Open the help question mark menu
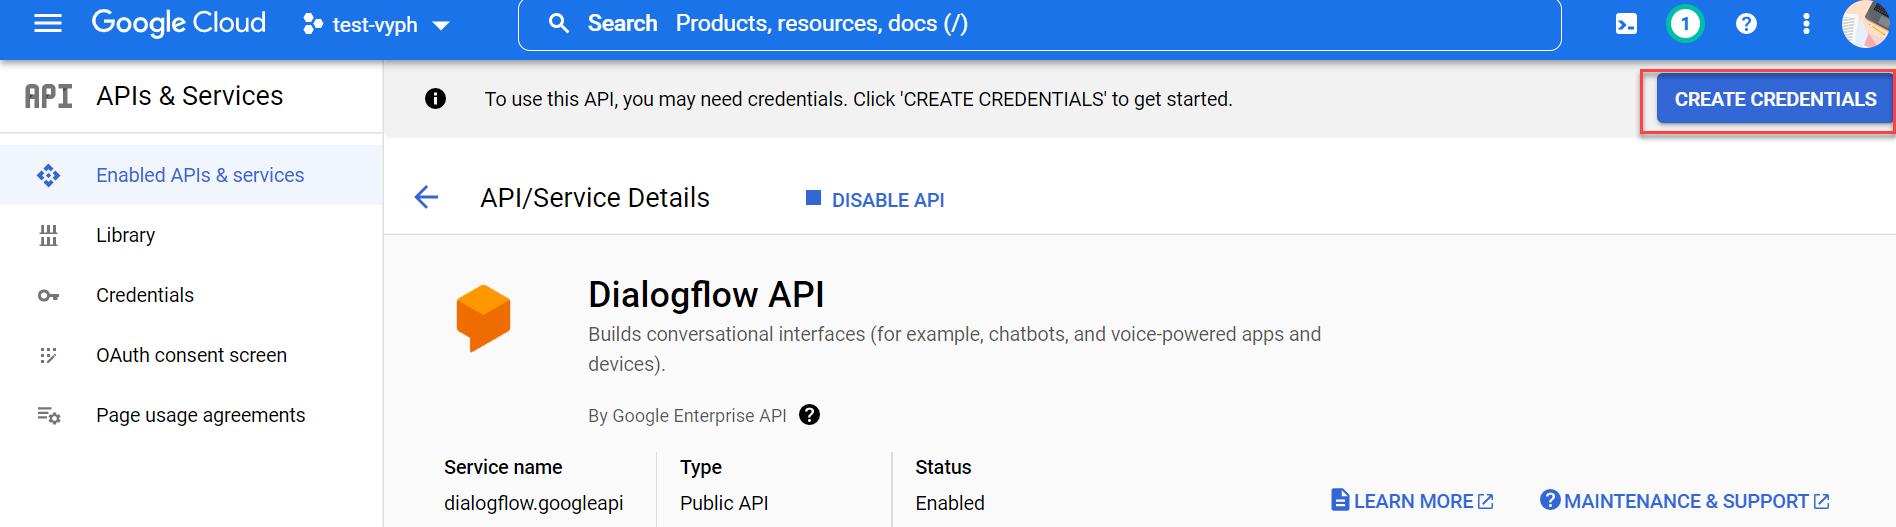The image size is (1896, 527). 1746,24
